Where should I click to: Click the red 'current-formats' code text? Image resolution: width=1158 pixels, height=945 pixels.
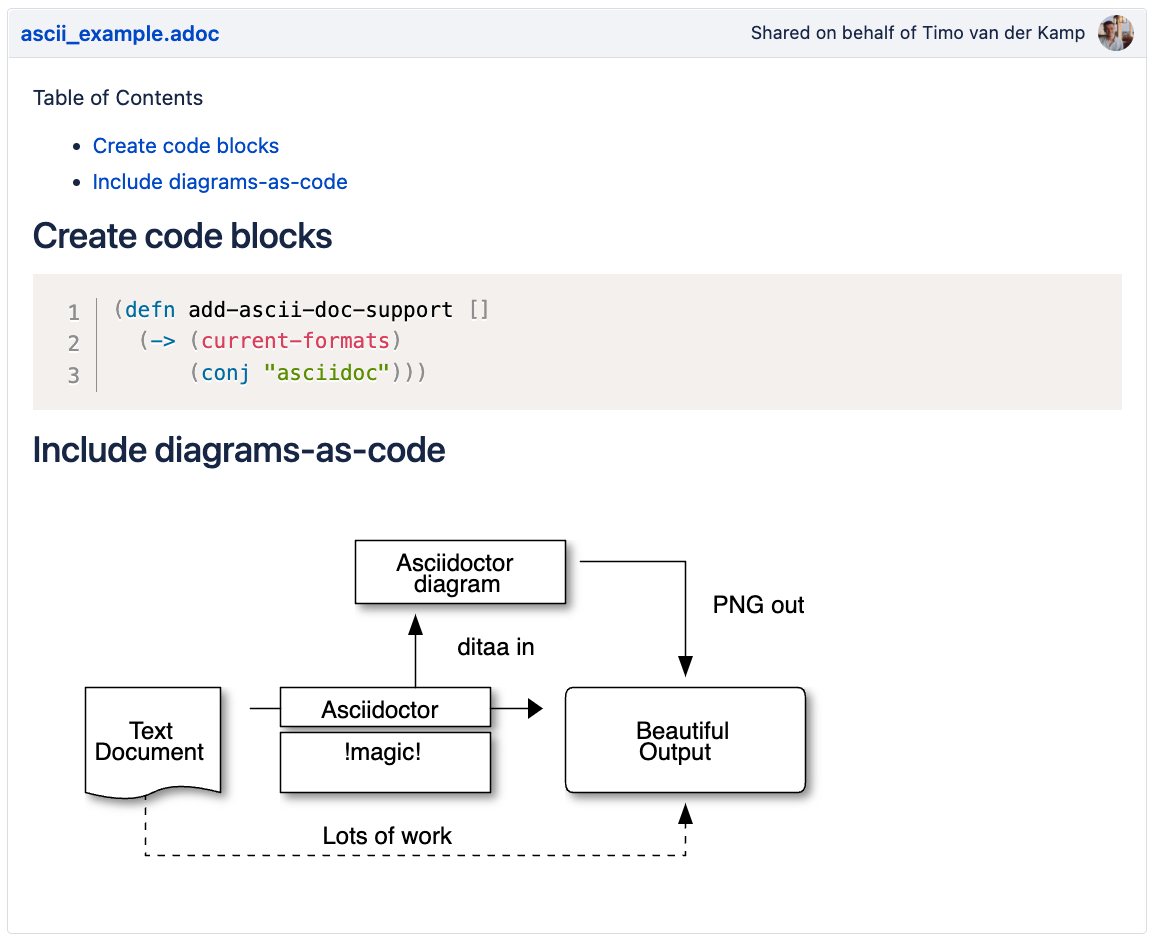[295, 341]
